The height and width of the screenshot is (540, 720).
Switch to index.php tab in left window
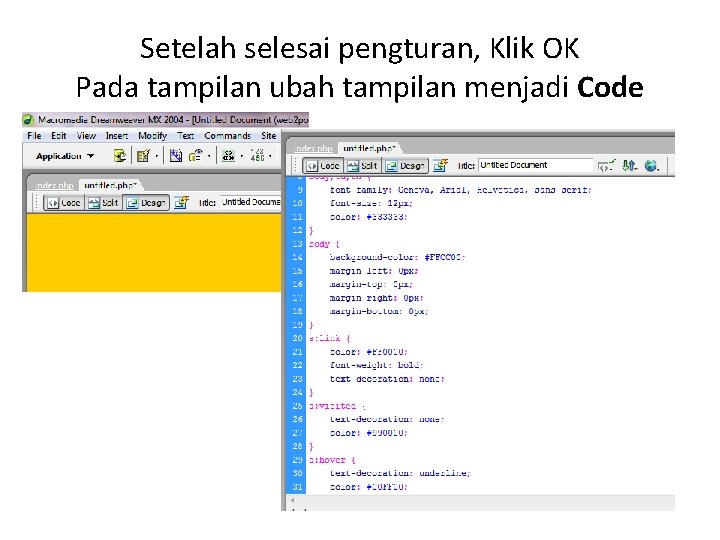pyautogui.click(x=54, y=186)
